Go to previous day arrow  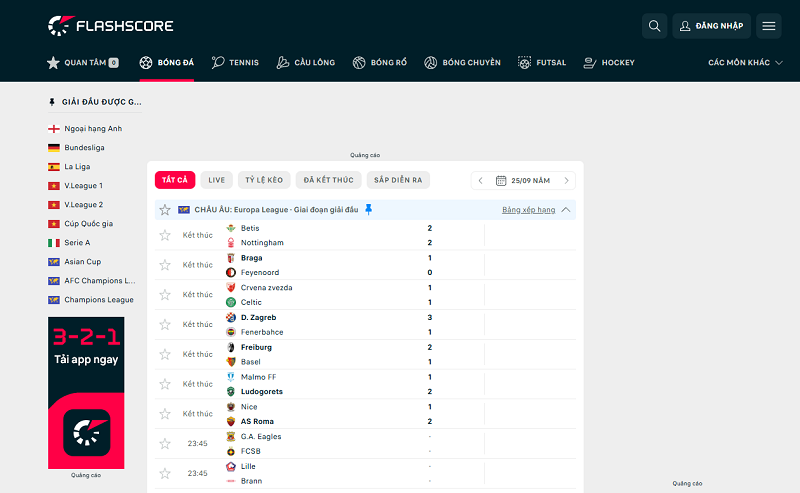pyautogui.click(x=480, y=181)
